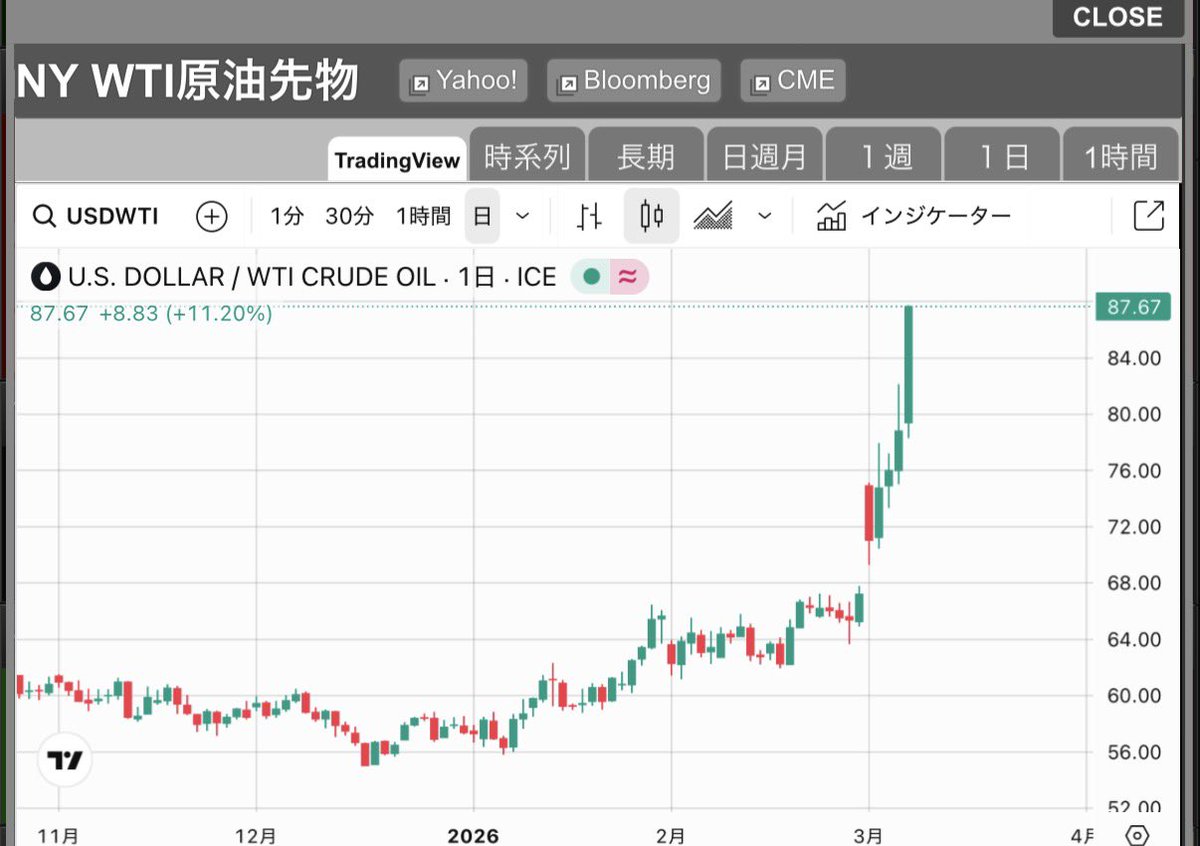The image size is (1200, 846).
Task: Click the 64.00 price scale label
Action: click(1133, 639)
